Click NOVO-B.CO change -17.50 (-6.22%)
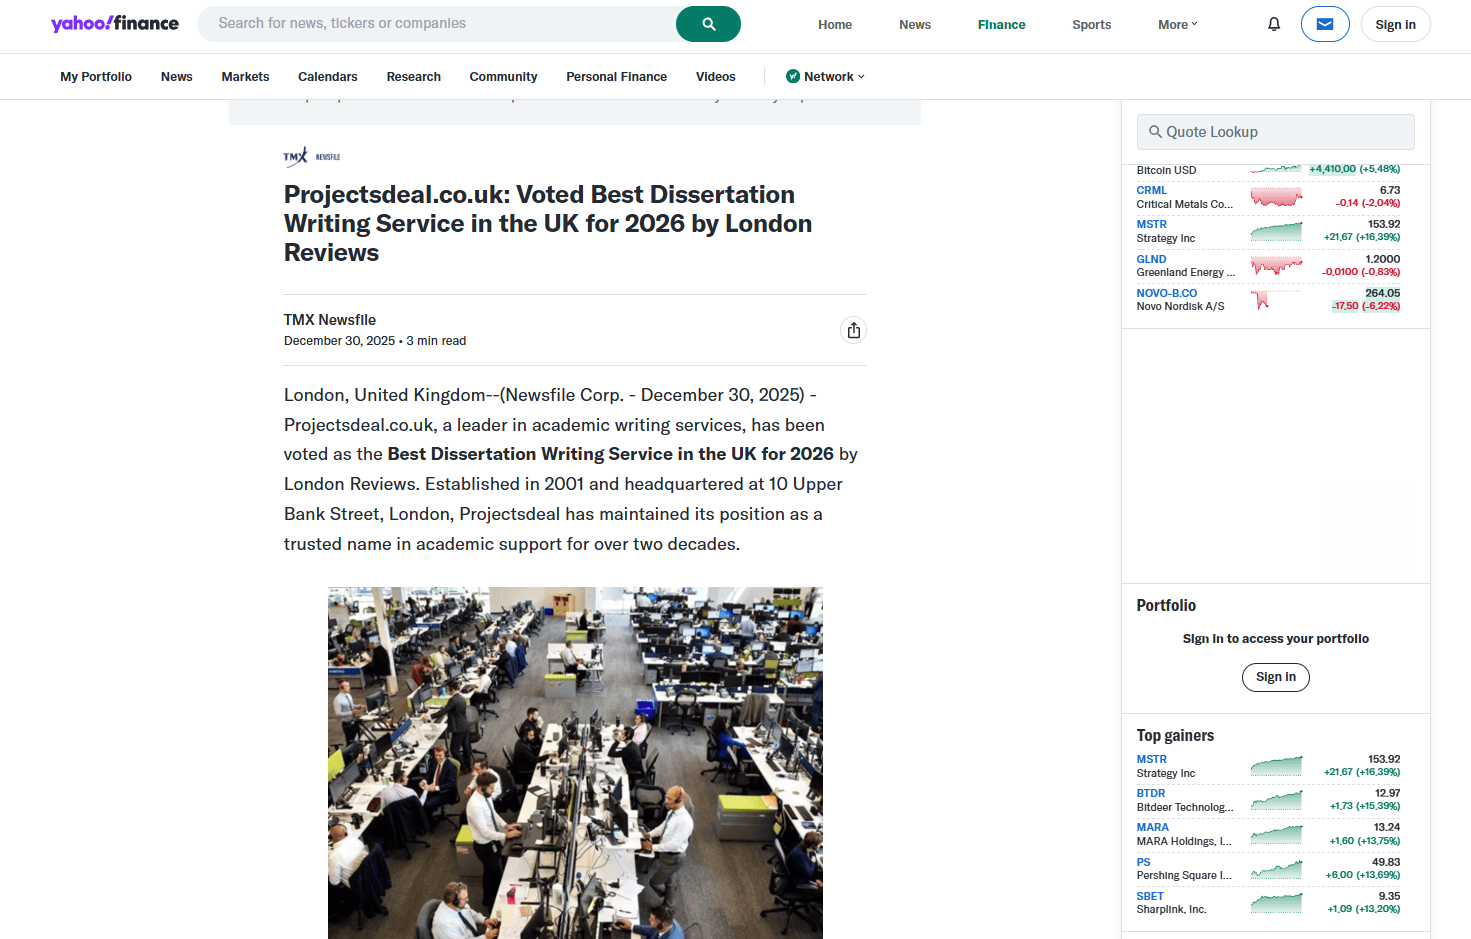 click(1366, 306)
